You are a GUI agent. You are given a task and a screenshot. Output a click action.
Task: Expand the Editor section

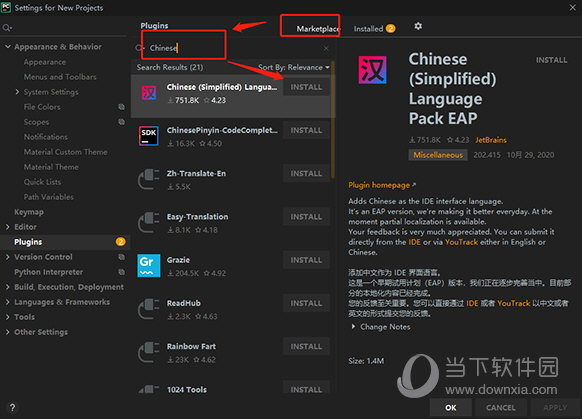pyautogui.click(x=7, y=227)
